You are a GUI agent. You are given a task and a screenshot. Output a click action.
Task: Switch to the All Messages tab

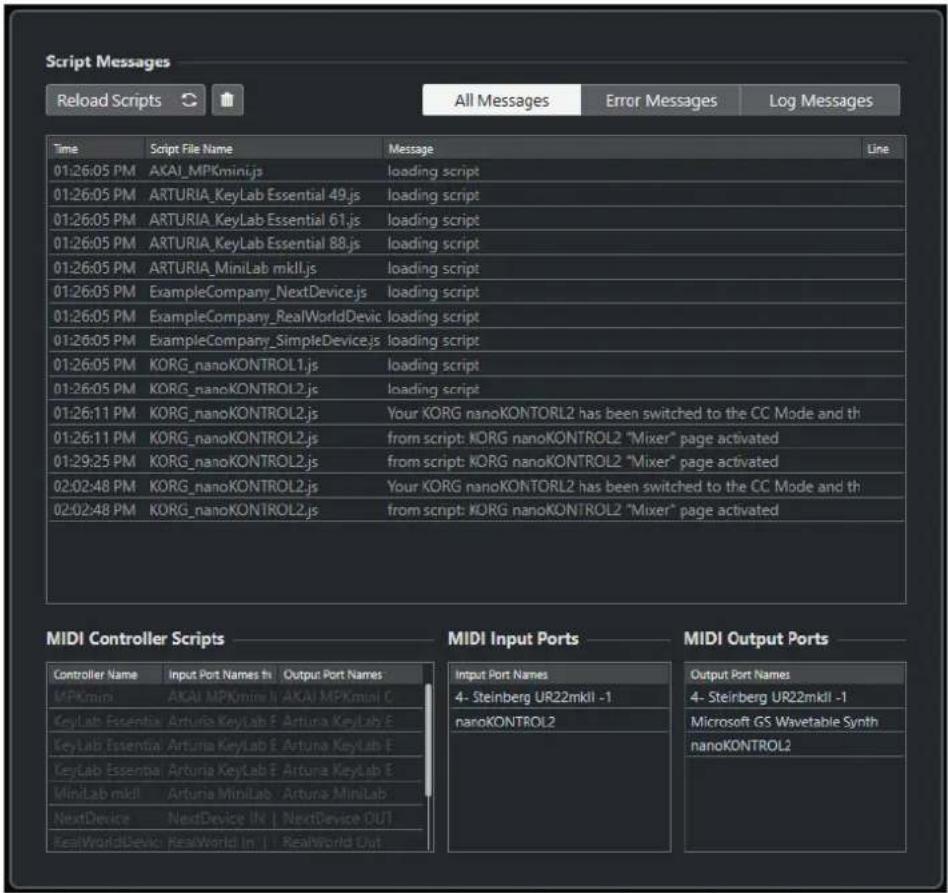[x=502, y=100]
